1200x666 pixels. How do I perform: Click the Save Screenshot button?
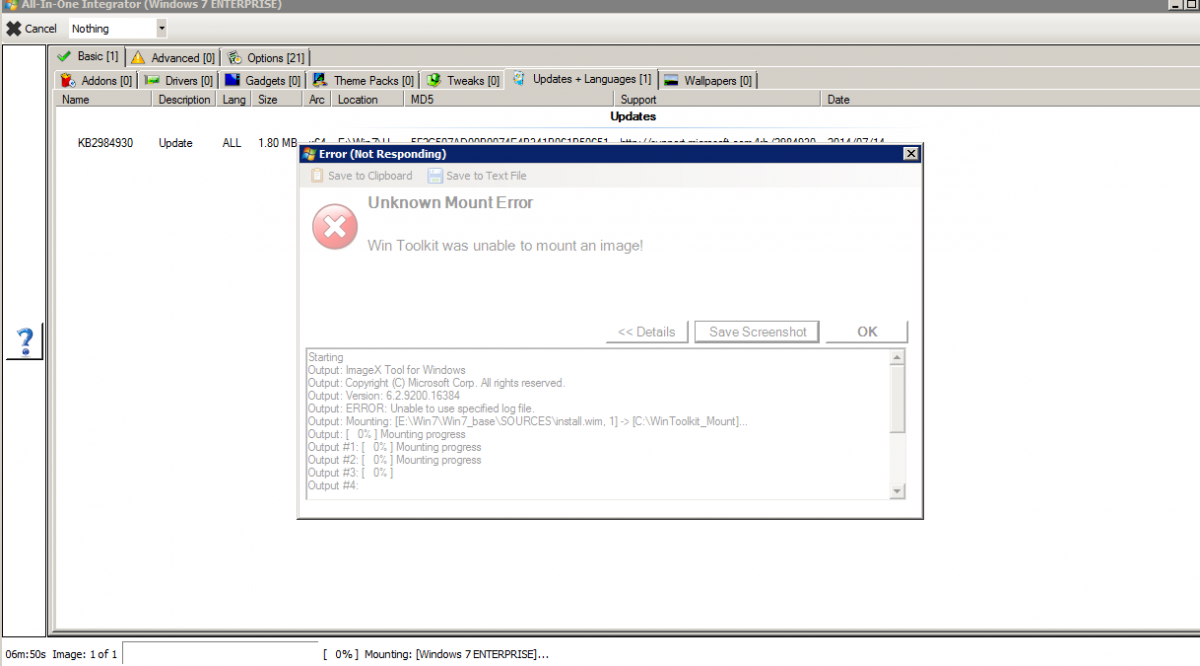click(x=758, y=332)
